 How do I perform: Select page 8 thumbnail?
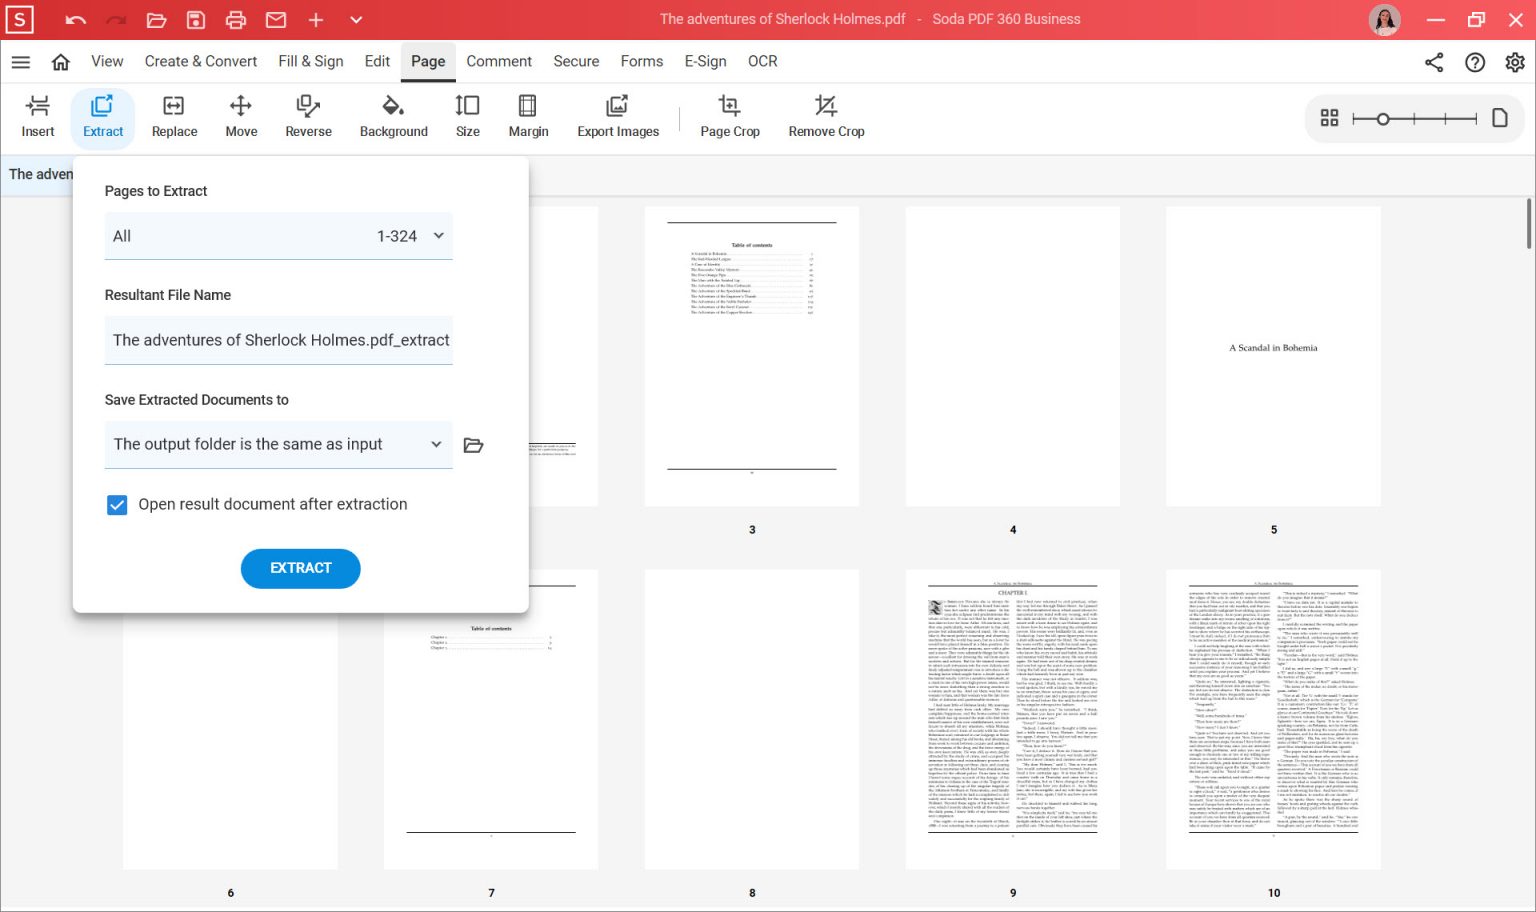[x=752, y=719]
